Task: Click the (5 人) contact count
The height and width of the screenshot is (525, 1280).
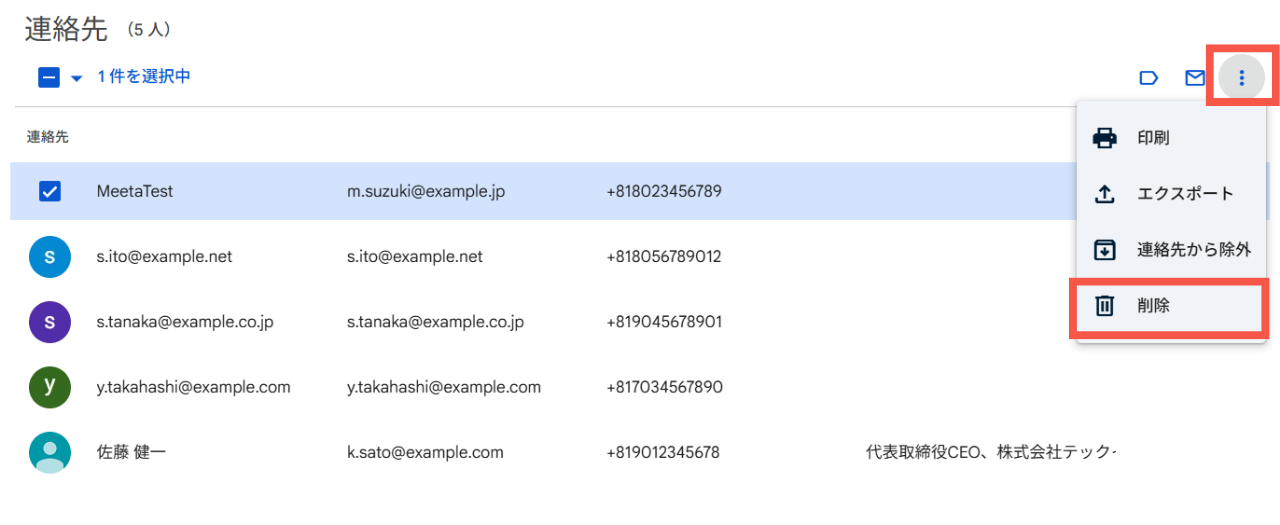Action: coord(150,31)
